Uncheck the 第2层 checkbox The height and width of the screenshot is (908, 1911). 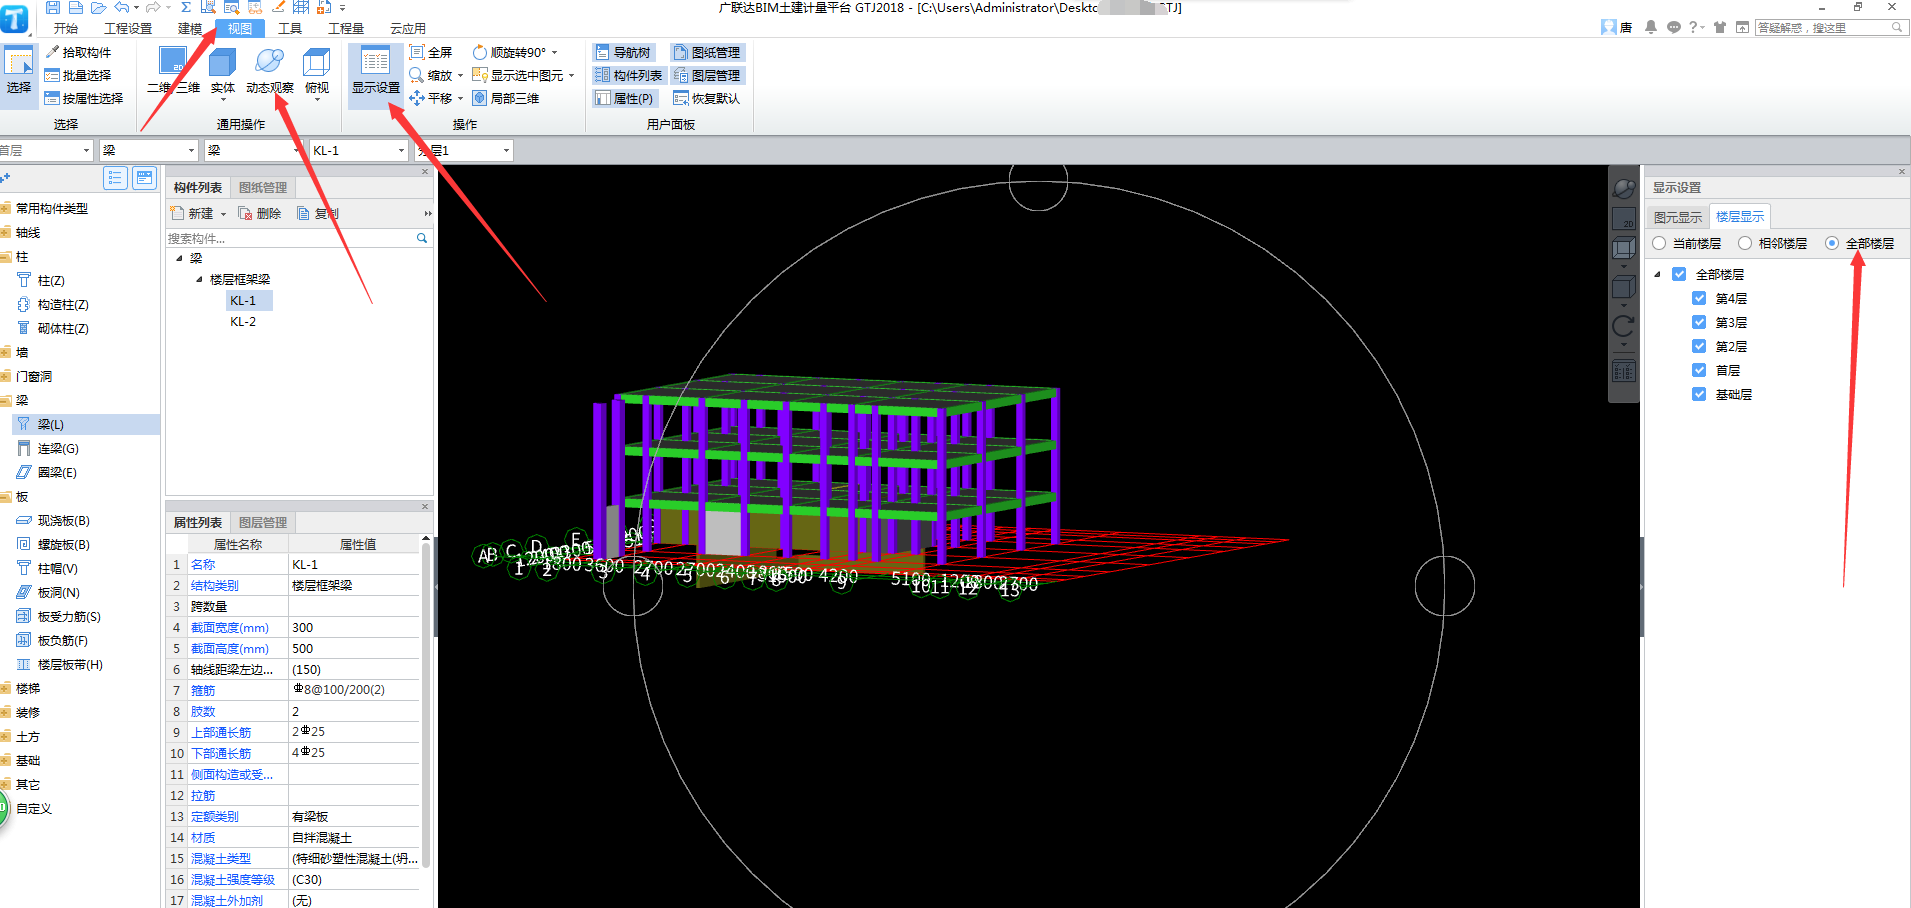tap(1699, 346)
